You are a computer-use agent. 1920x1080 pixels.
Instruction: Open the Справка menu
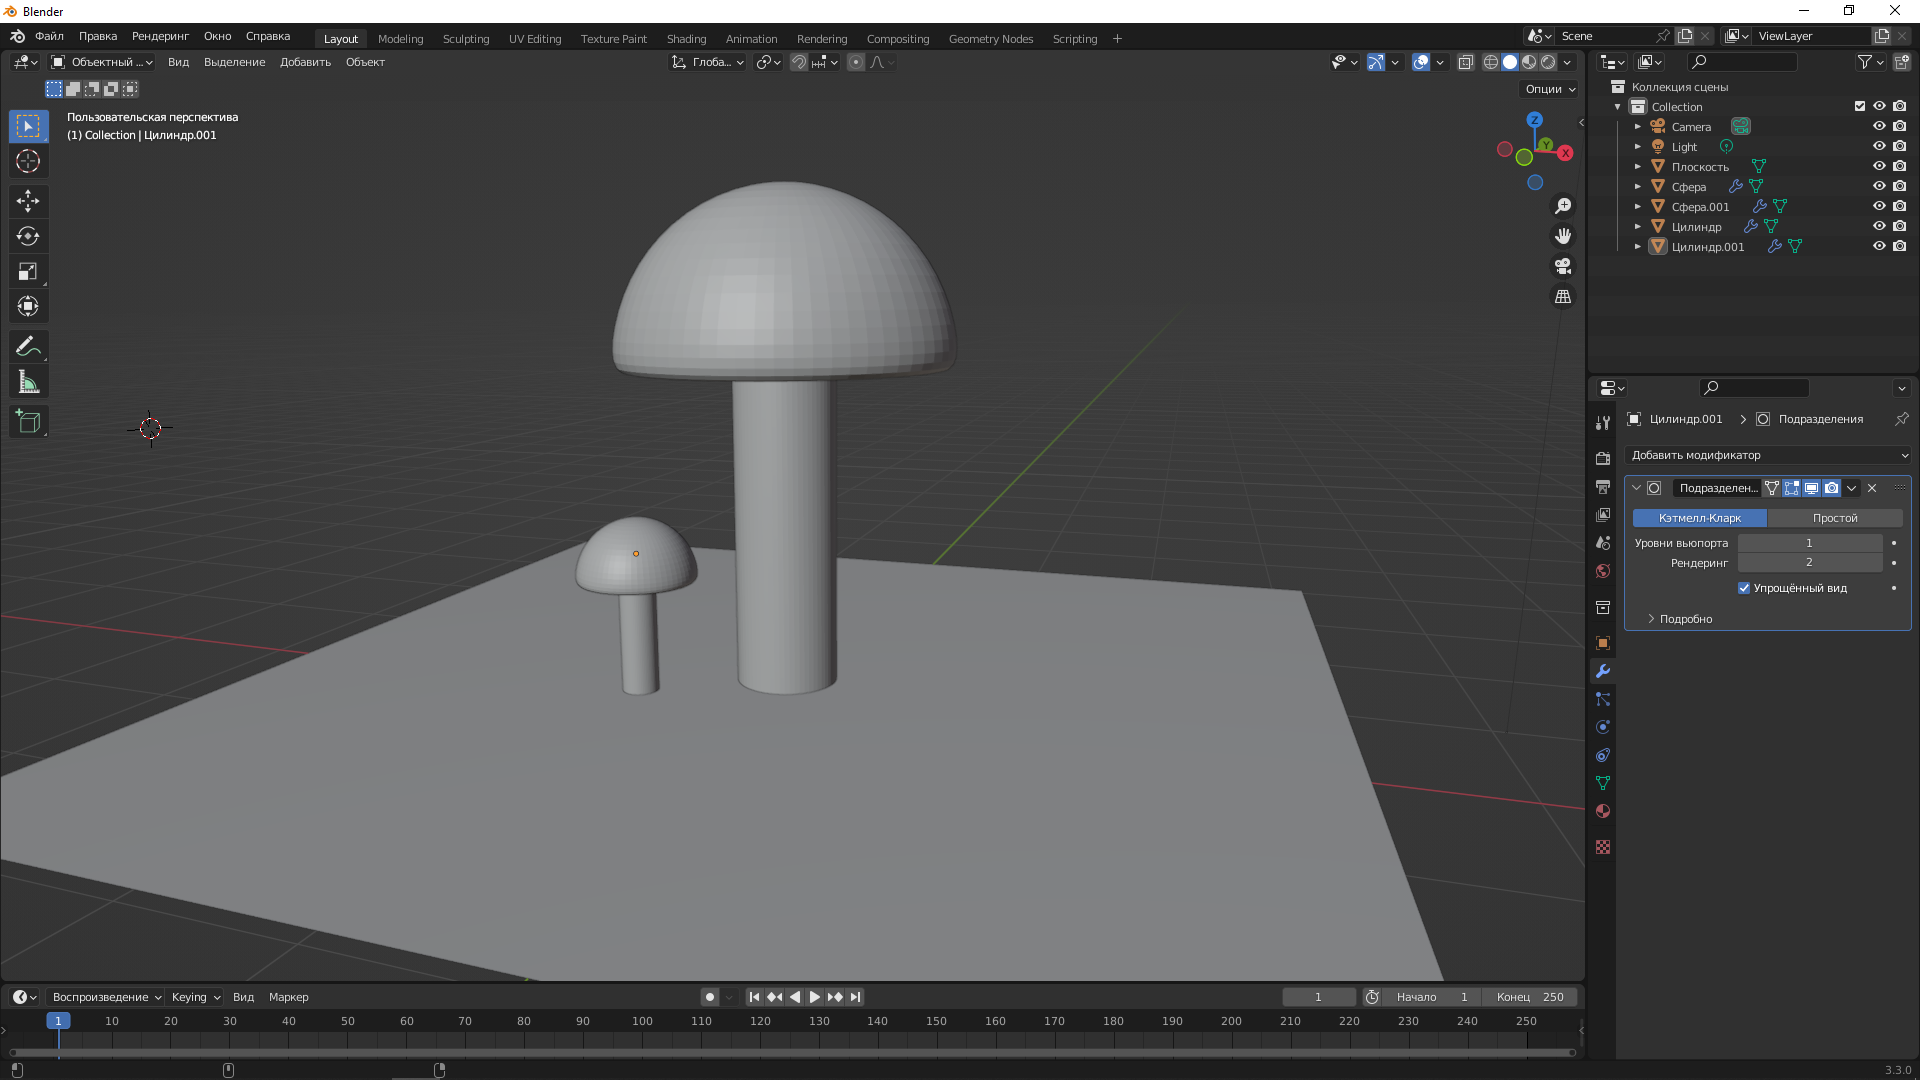(268, 36)
